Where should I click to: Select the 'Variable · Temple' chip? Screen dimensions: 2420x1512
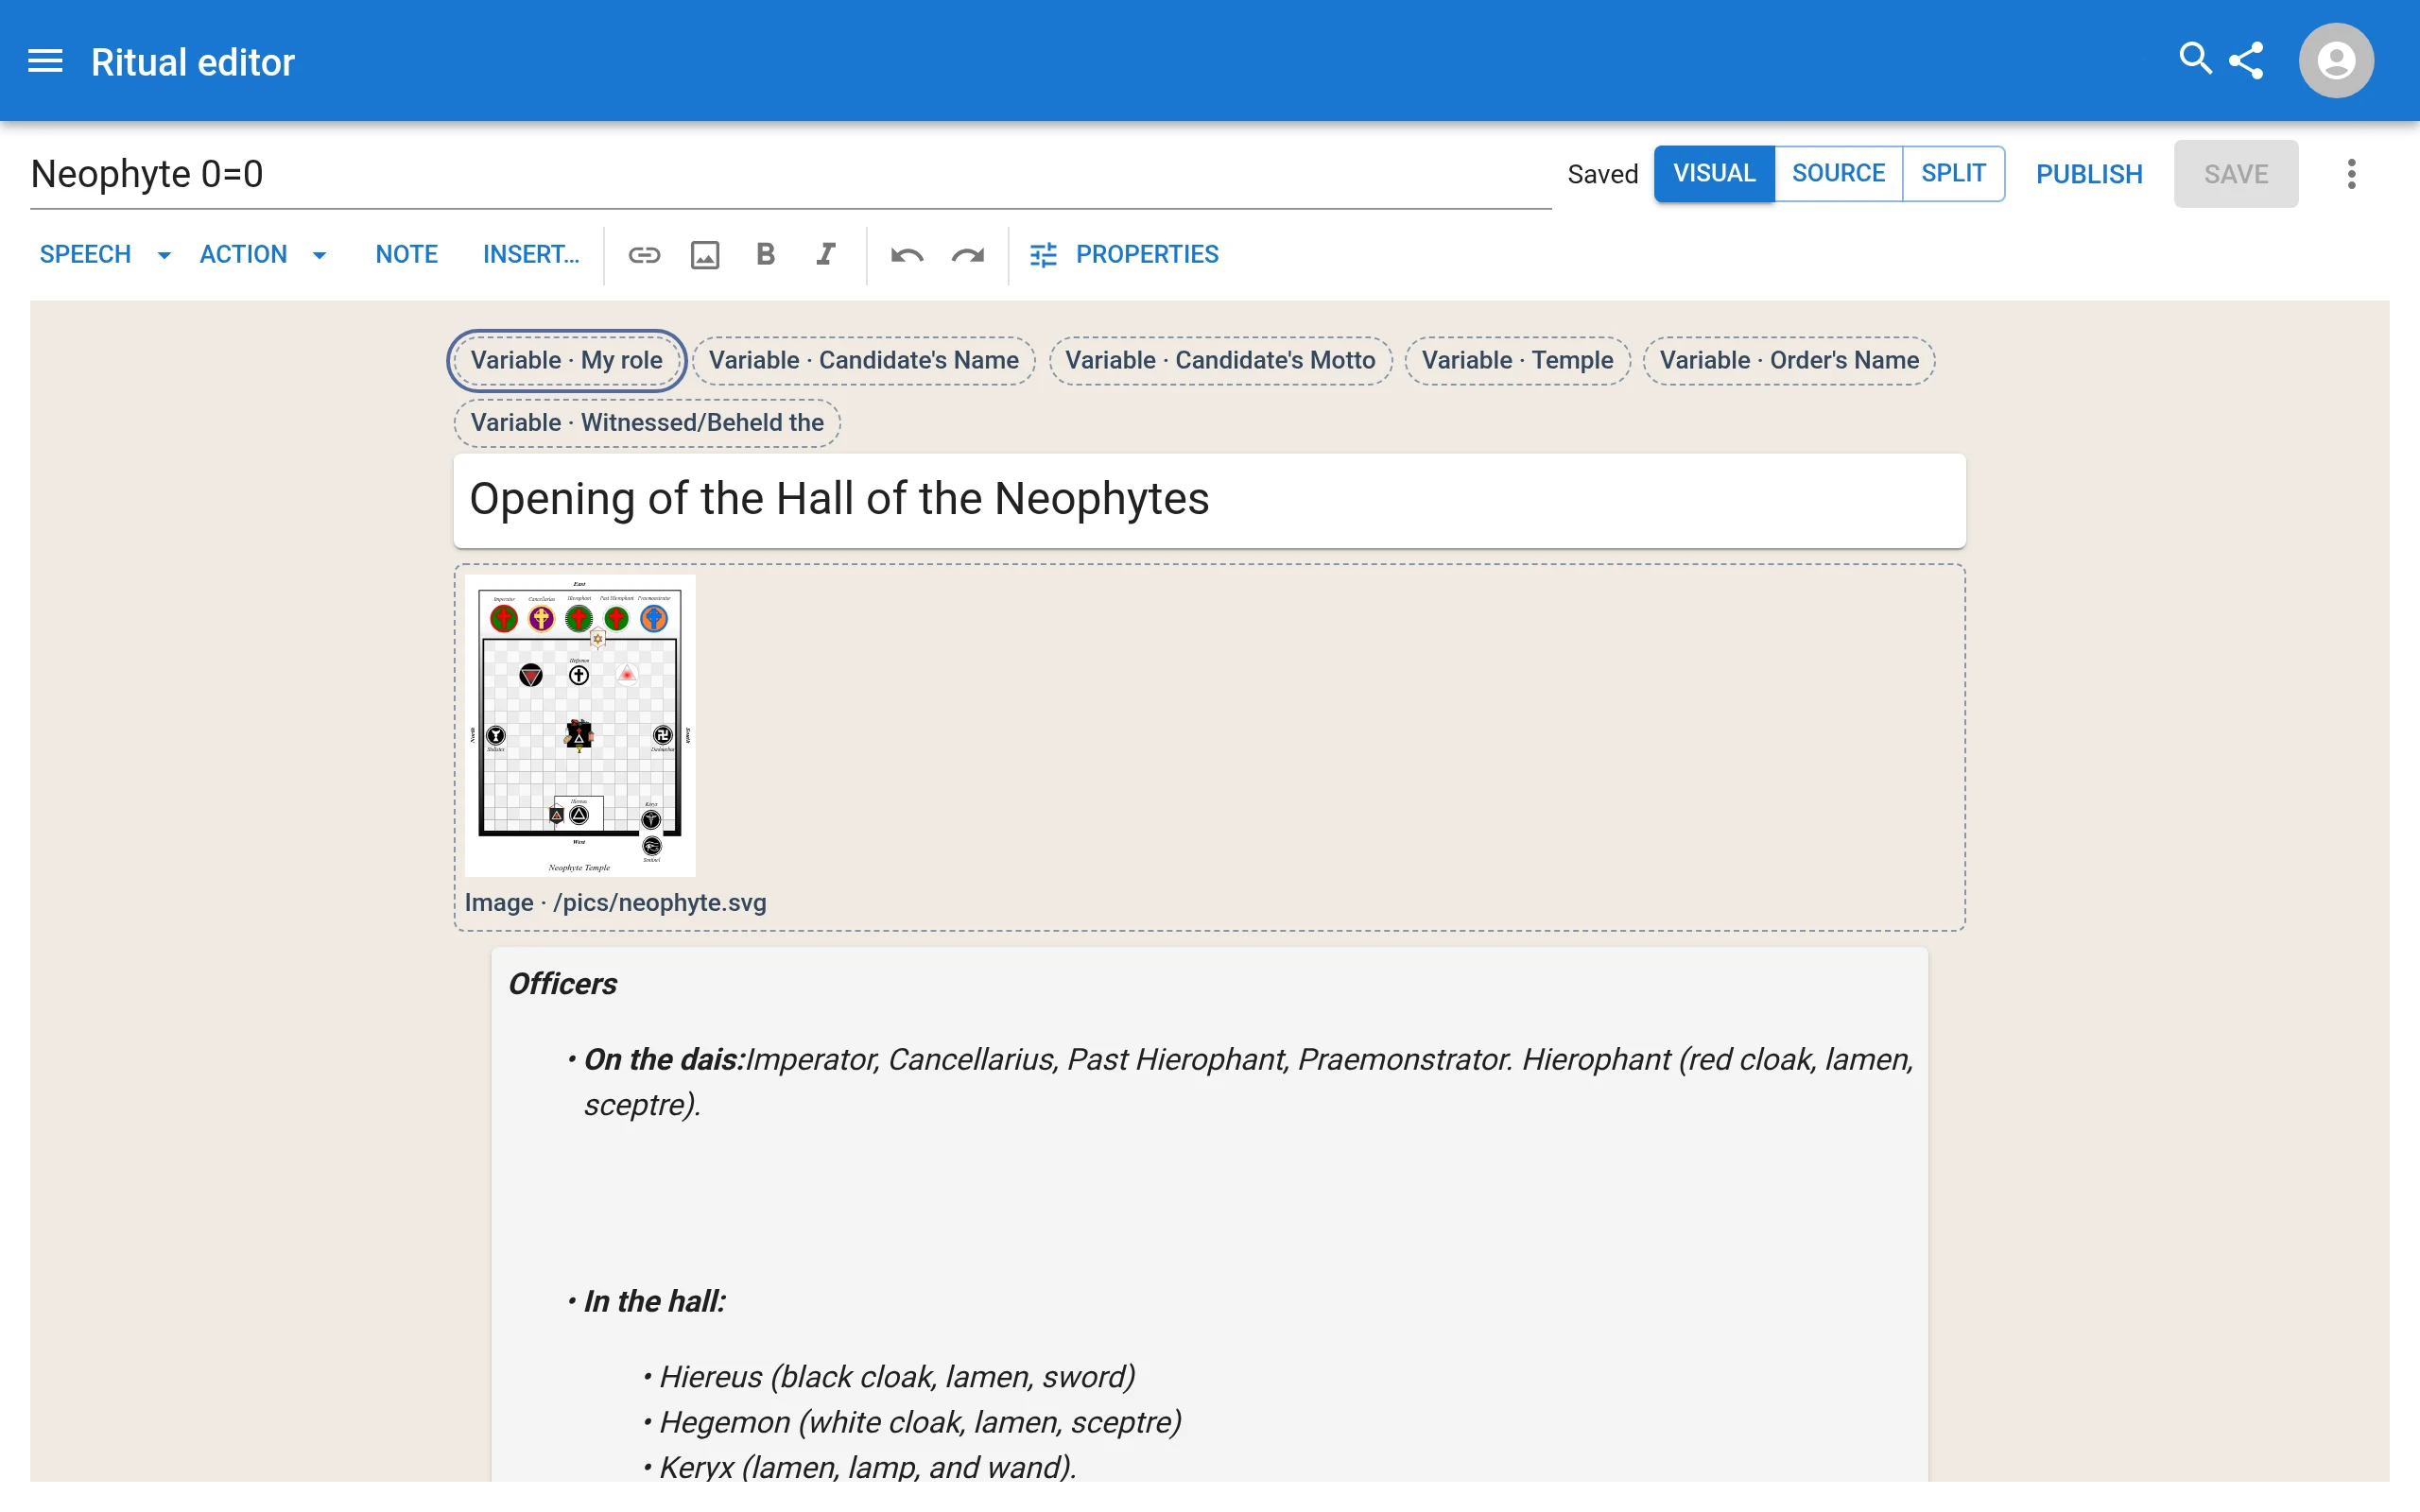pos(1517,360)
